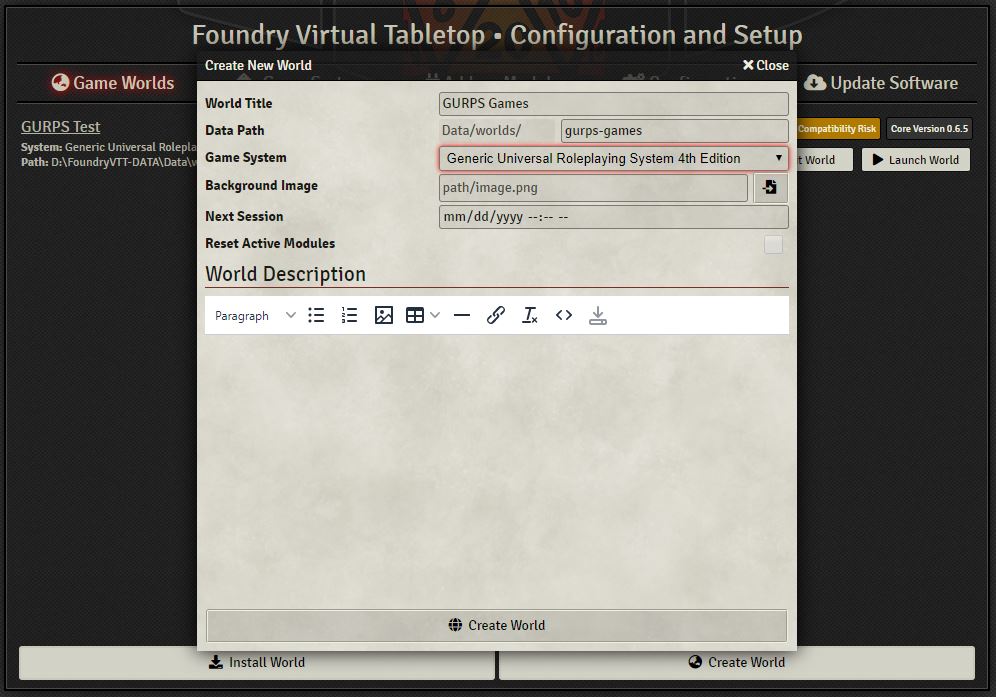This screenshot has height=697, width=996.
Task: Click the Install World button
Action: click(x=257, y=663)
